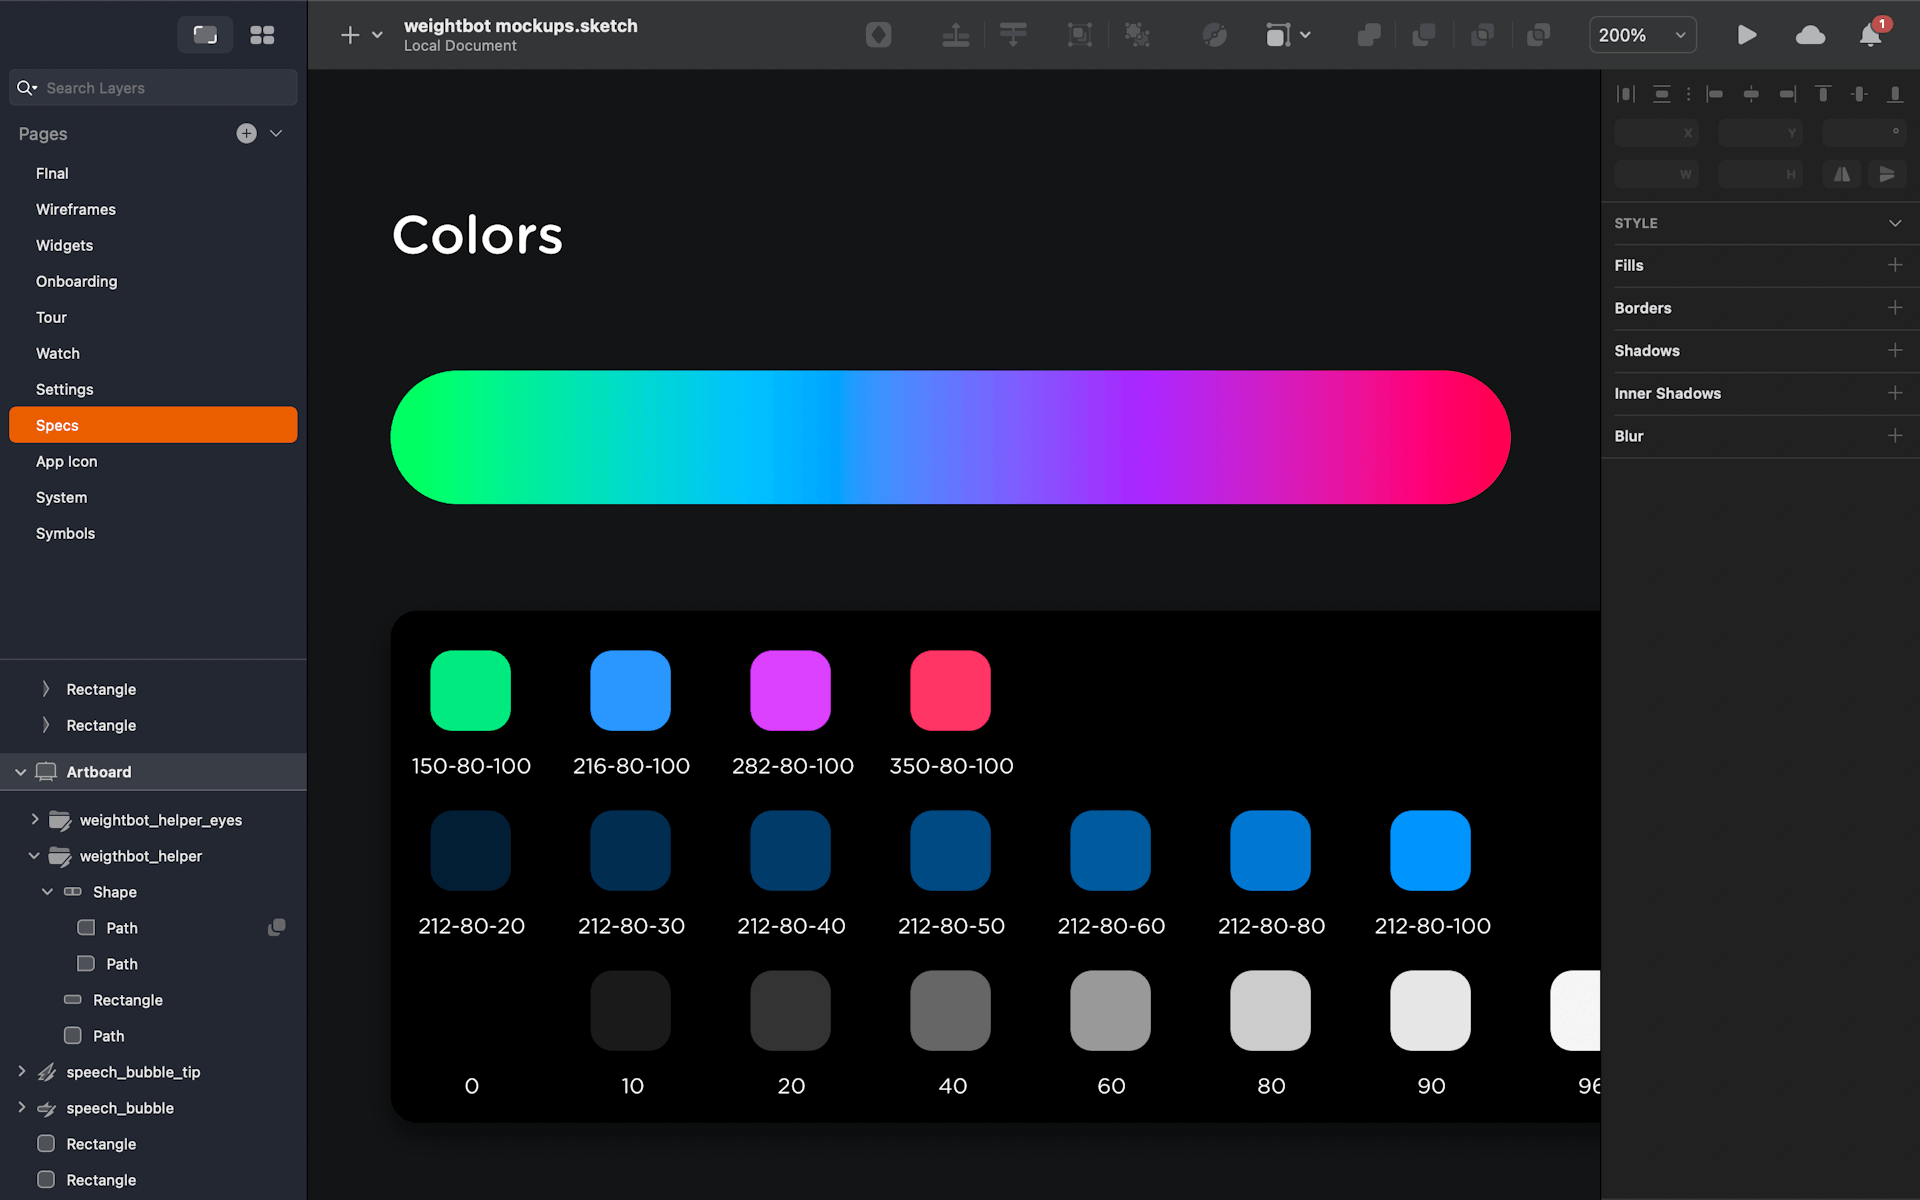The width and height of the screenshot is (1920, 1200).
Task: Select the Difference boolean operation icon
Action: 1538,34
